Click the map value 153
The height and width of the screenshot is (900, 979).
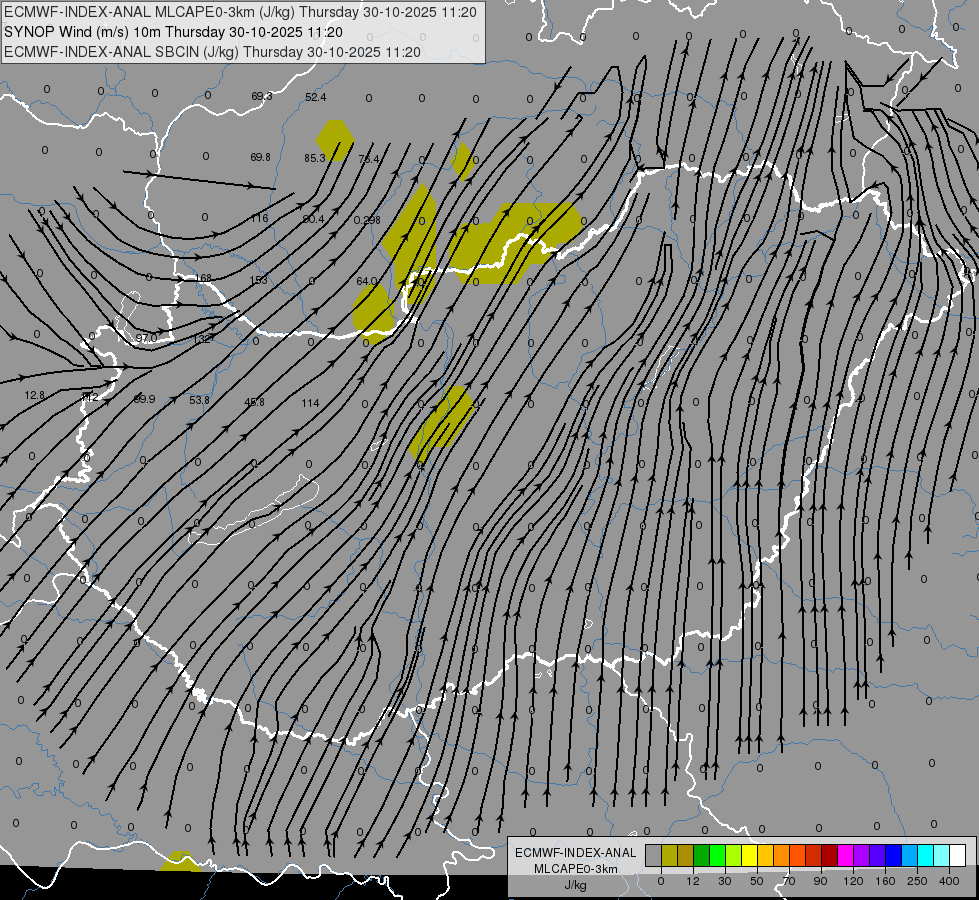click(258, 280)
